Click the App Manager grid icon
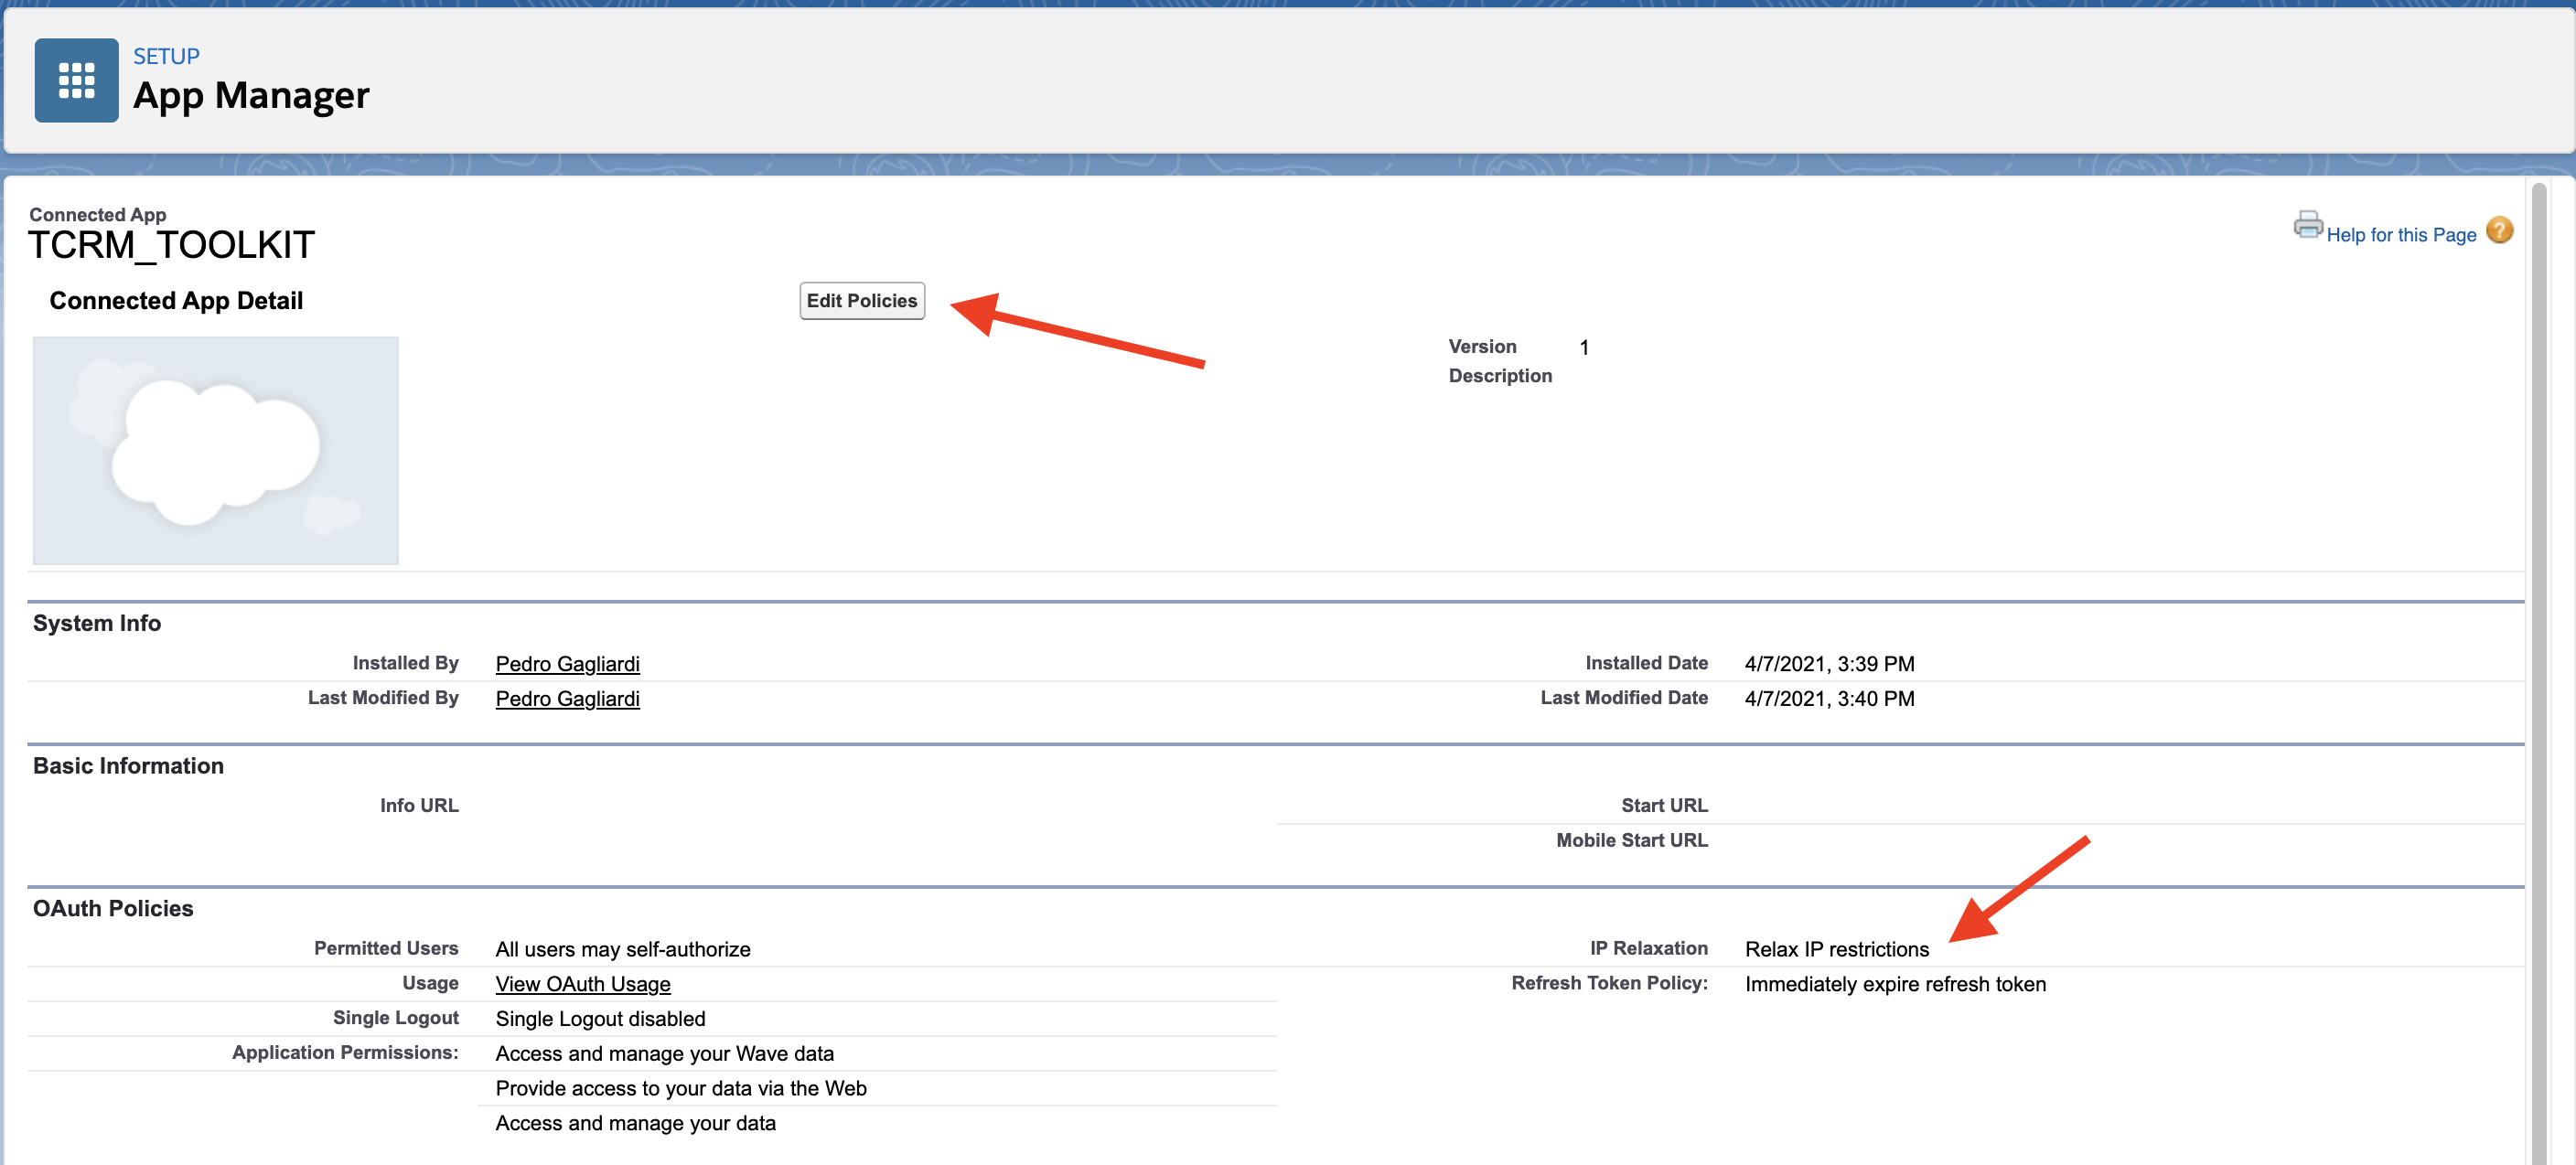The image size is (2576, 1165). (x=76, y=80)
